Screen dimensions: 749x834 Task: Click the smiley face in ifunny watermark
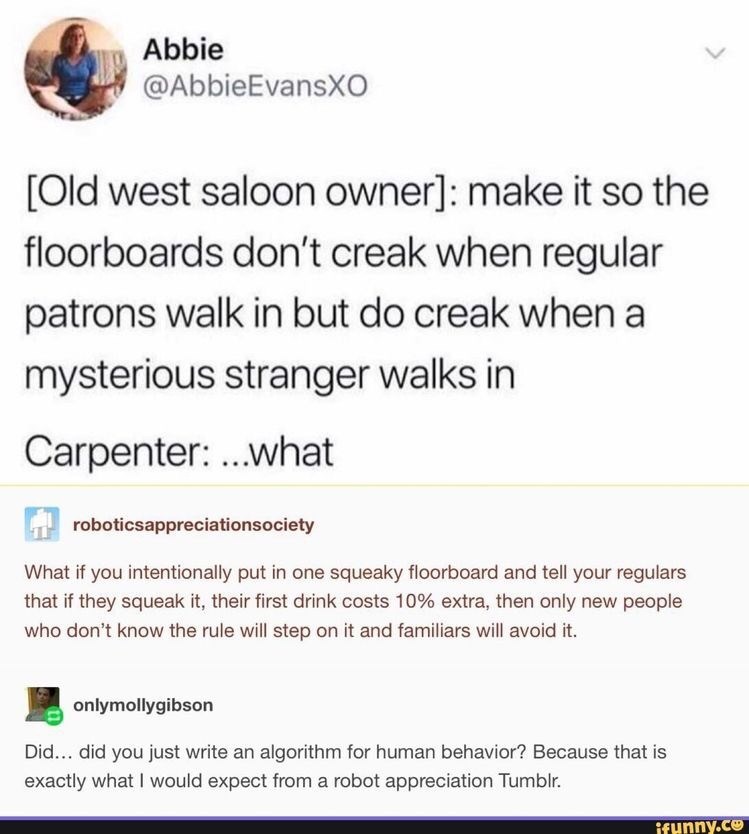737,825
